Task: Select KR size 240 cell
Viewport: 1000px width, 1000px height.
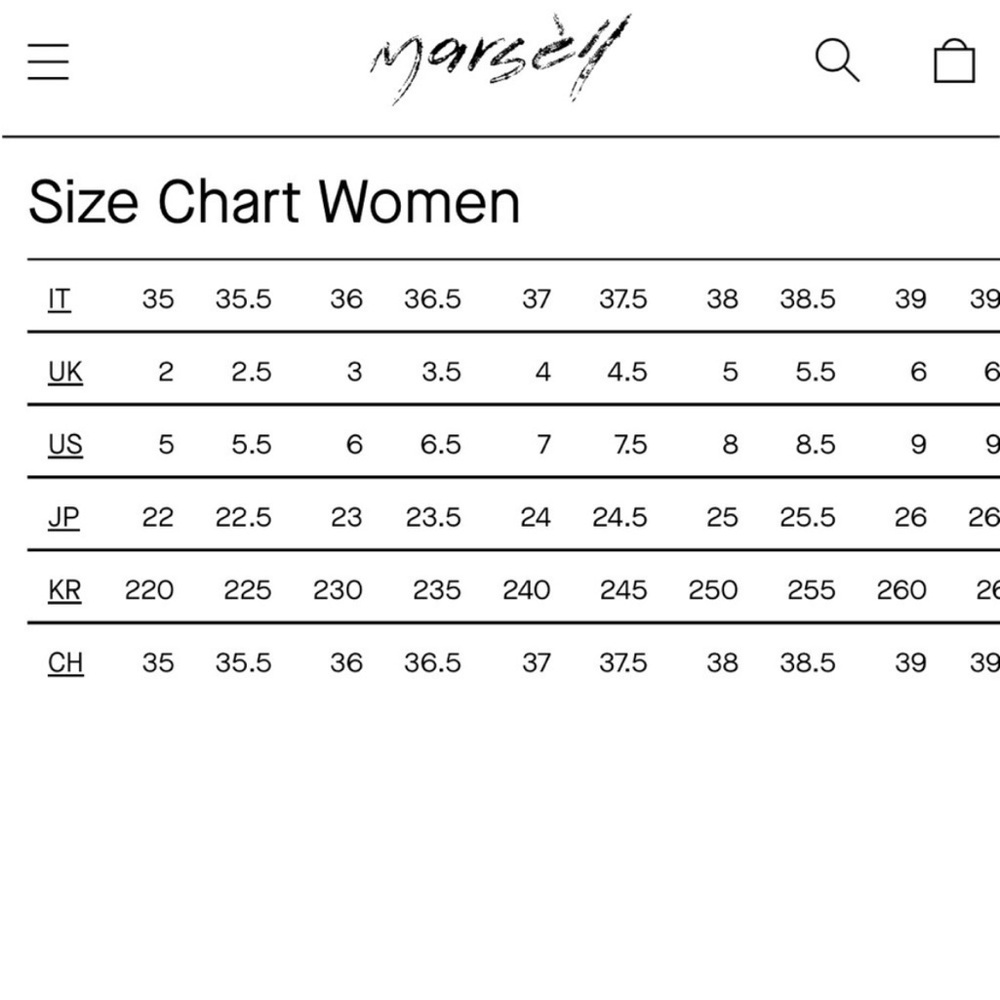Action: [526, 590]
